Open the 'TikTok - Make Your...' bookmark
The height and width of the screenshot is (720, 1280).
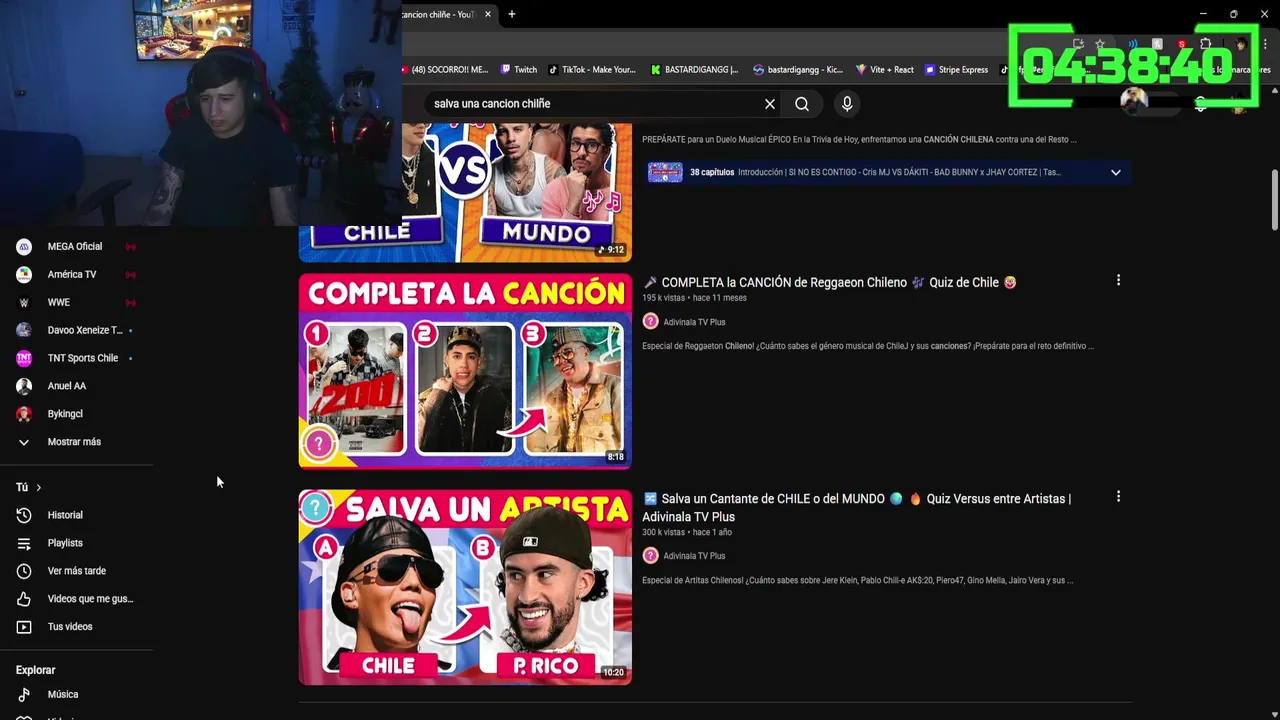591,70
